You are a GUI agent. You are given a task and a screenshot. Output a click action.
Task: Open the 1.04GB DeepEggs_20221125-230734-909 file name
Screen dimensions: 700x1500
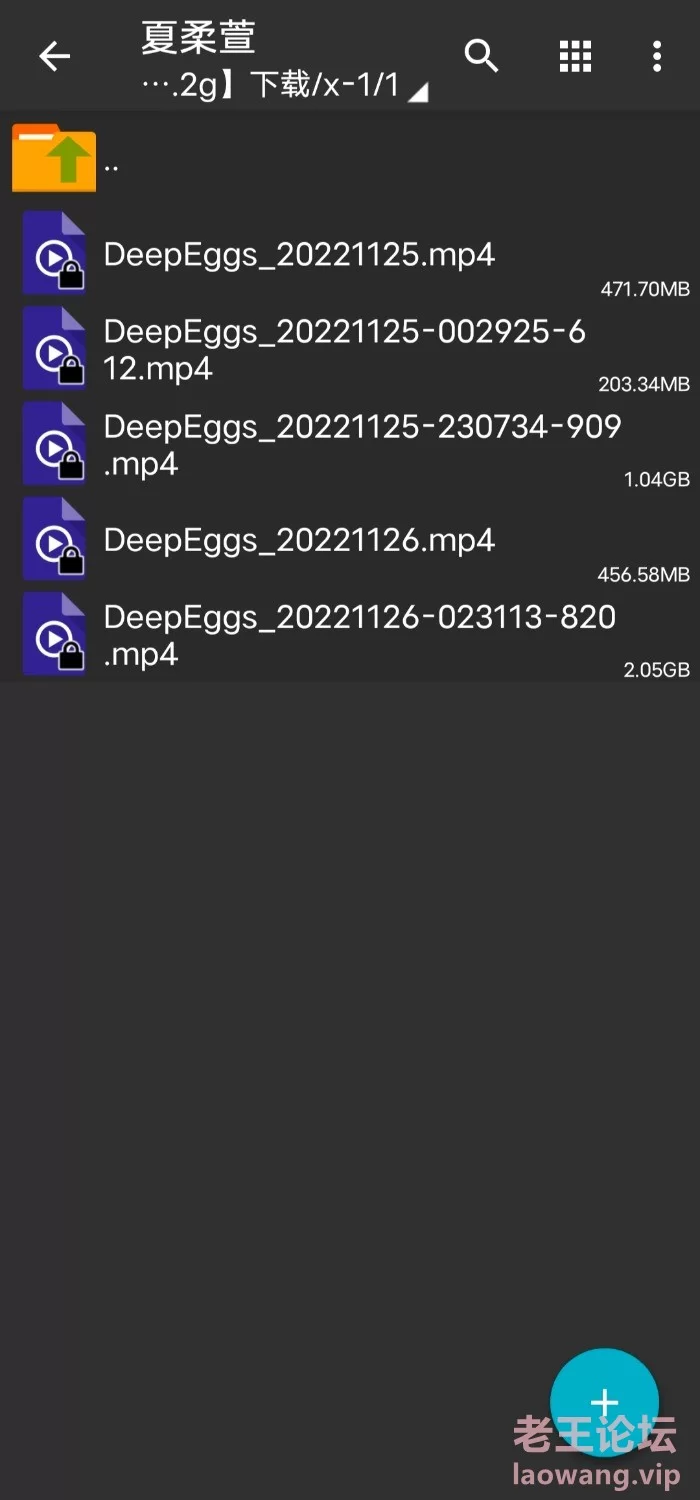click(x=362, y=444)
